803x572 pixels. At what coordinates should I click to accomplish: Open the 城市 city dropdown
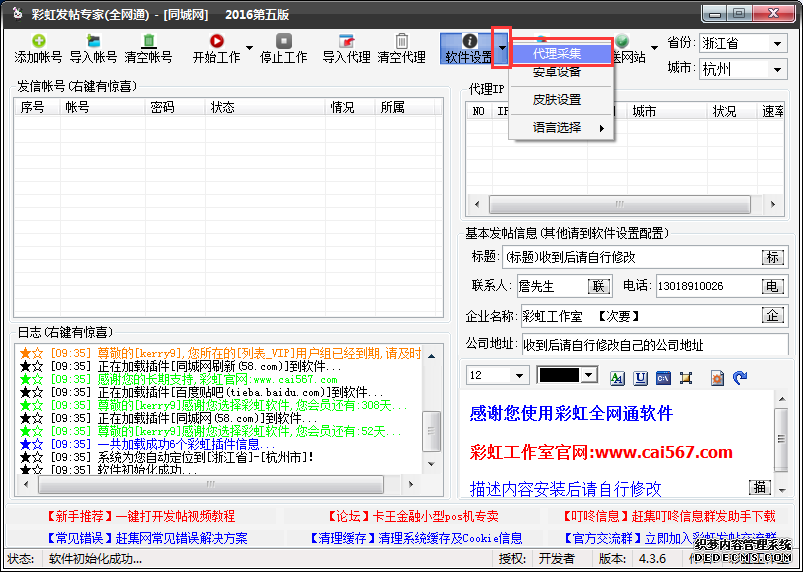pyautogui.click(x=777, y=69)
